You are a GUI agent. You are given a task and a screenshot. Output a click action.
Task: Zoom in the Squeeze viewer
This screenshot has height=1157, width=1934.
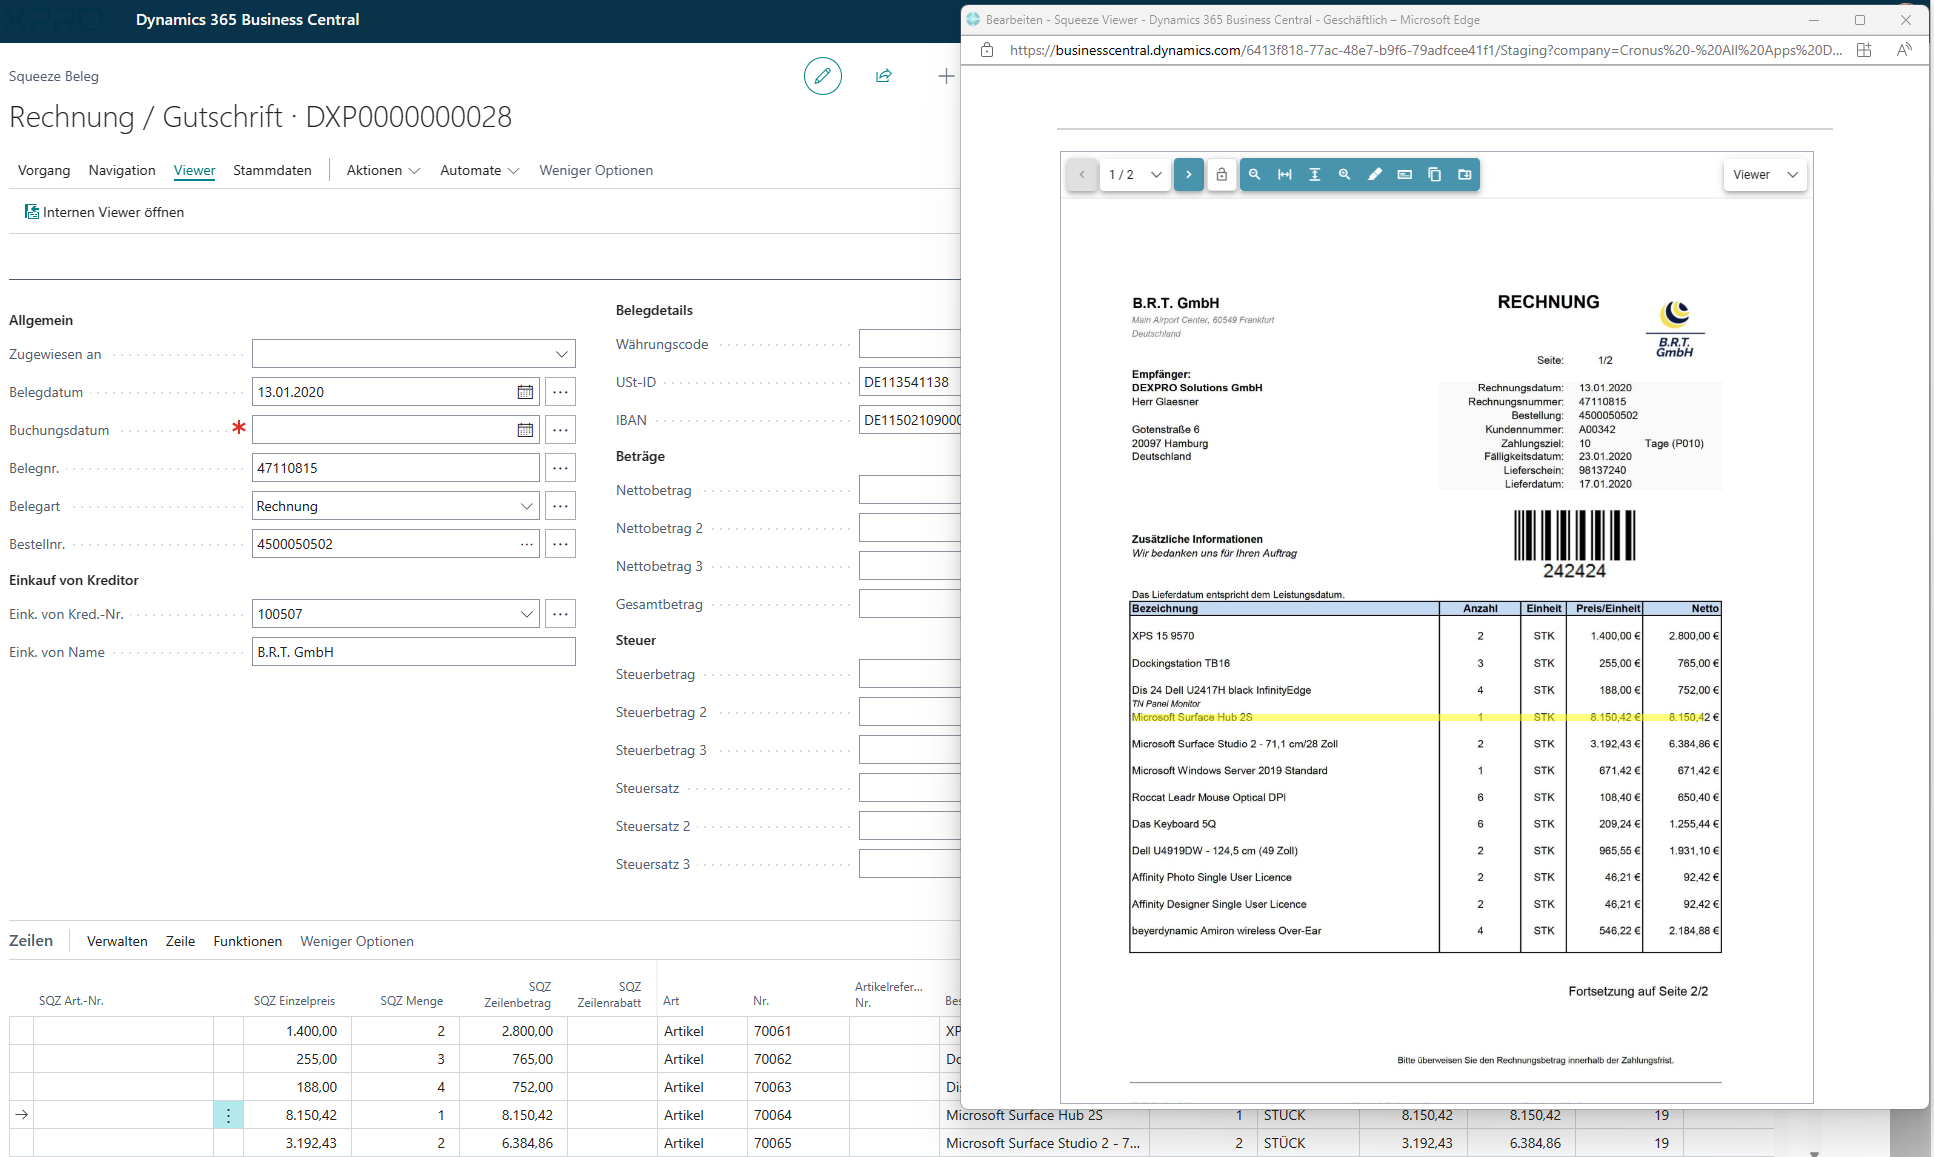pos(1345,174)
